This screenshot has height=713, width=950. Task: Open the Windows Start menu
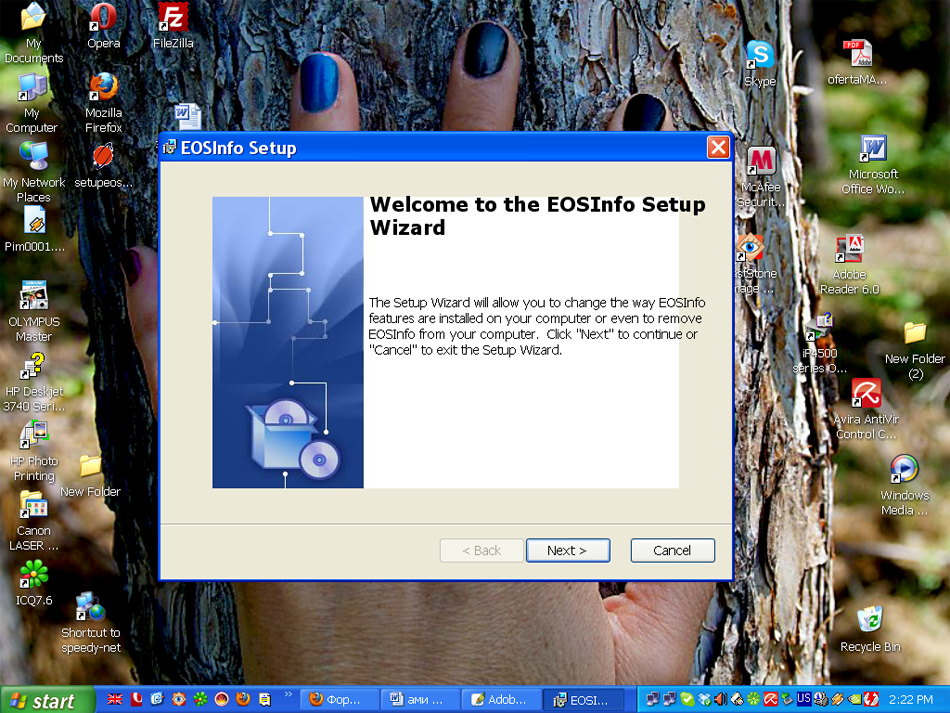point(41,700)
